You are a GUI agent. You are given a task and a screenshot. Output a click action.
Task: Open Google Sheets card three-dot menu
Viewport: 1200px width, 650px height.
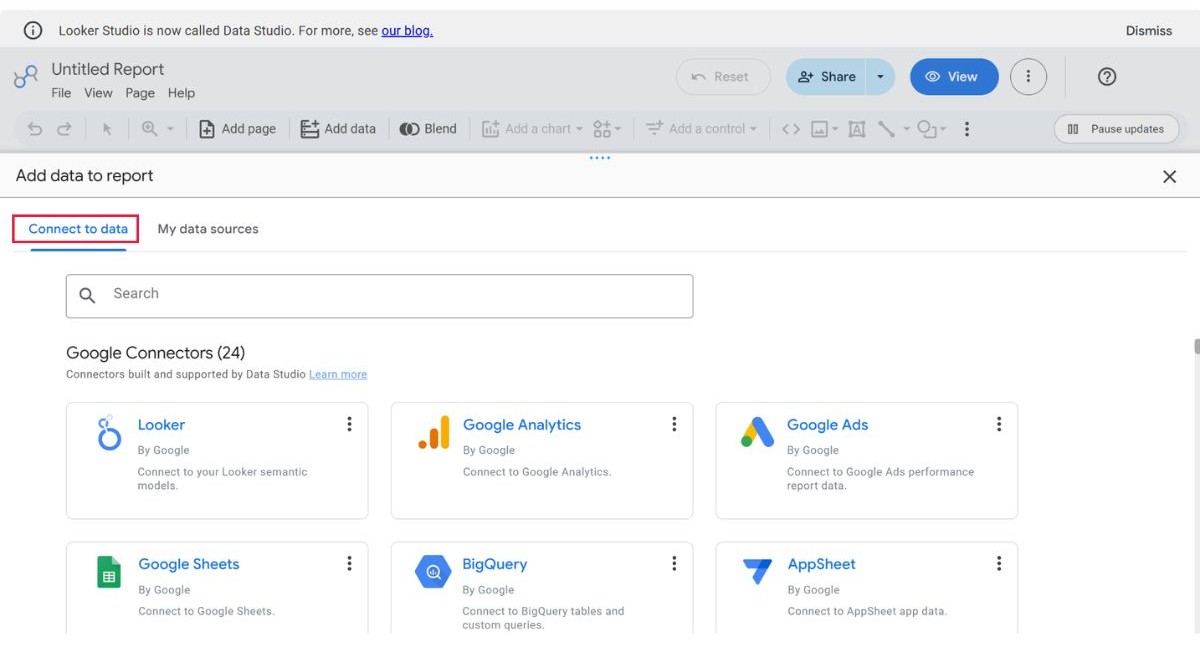coord(349,564)
